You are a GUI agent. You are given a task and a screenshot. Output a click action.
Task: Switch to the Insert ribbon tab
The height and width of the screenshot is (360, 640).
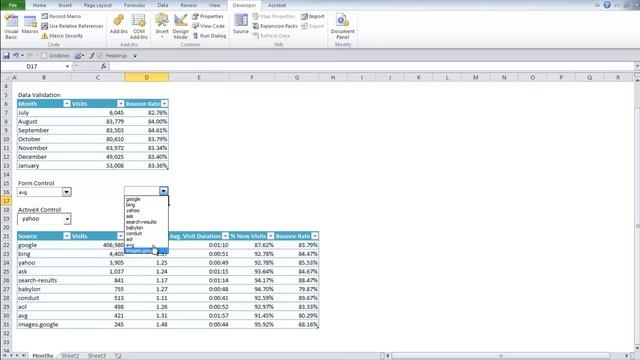(x=65, y=5)
